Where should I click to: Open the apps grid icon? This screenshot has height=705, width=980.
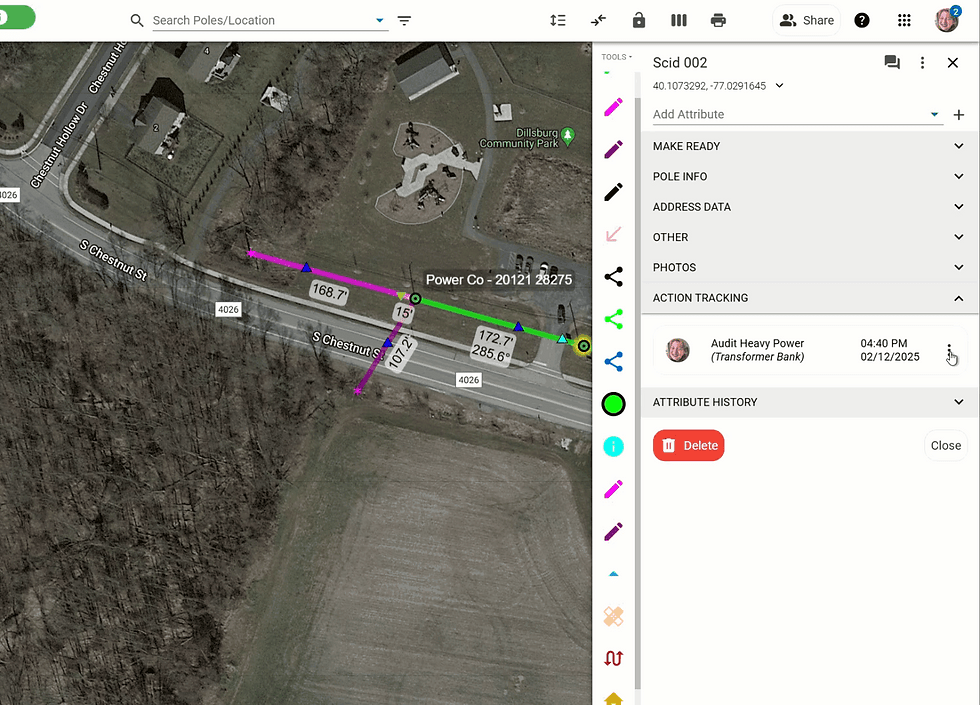[x=904, y=21]
